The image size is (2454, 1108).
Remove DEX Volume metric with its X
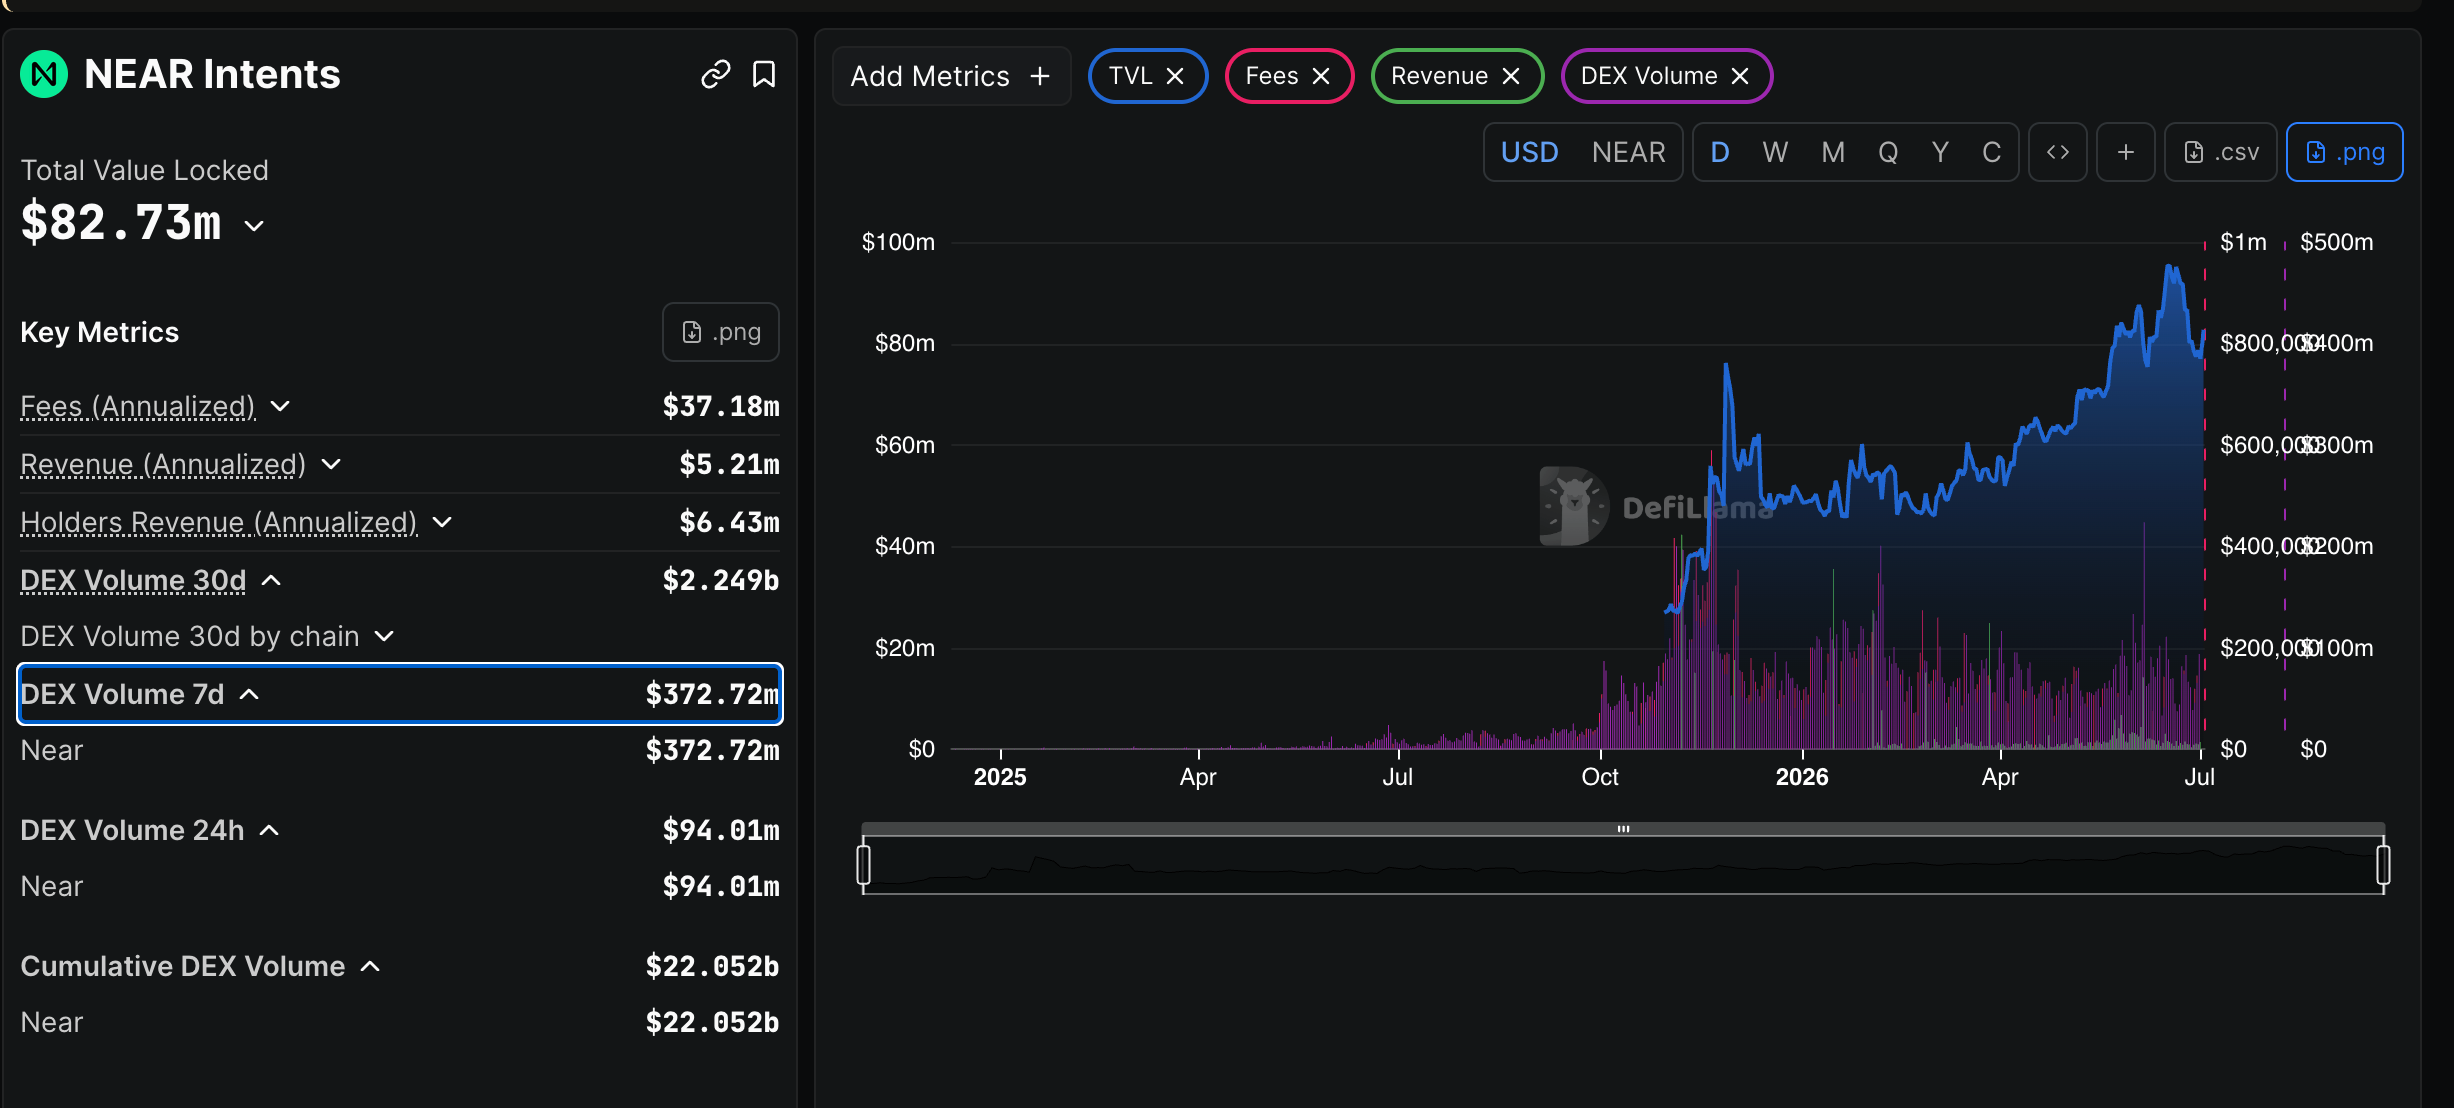(1740, 76)
